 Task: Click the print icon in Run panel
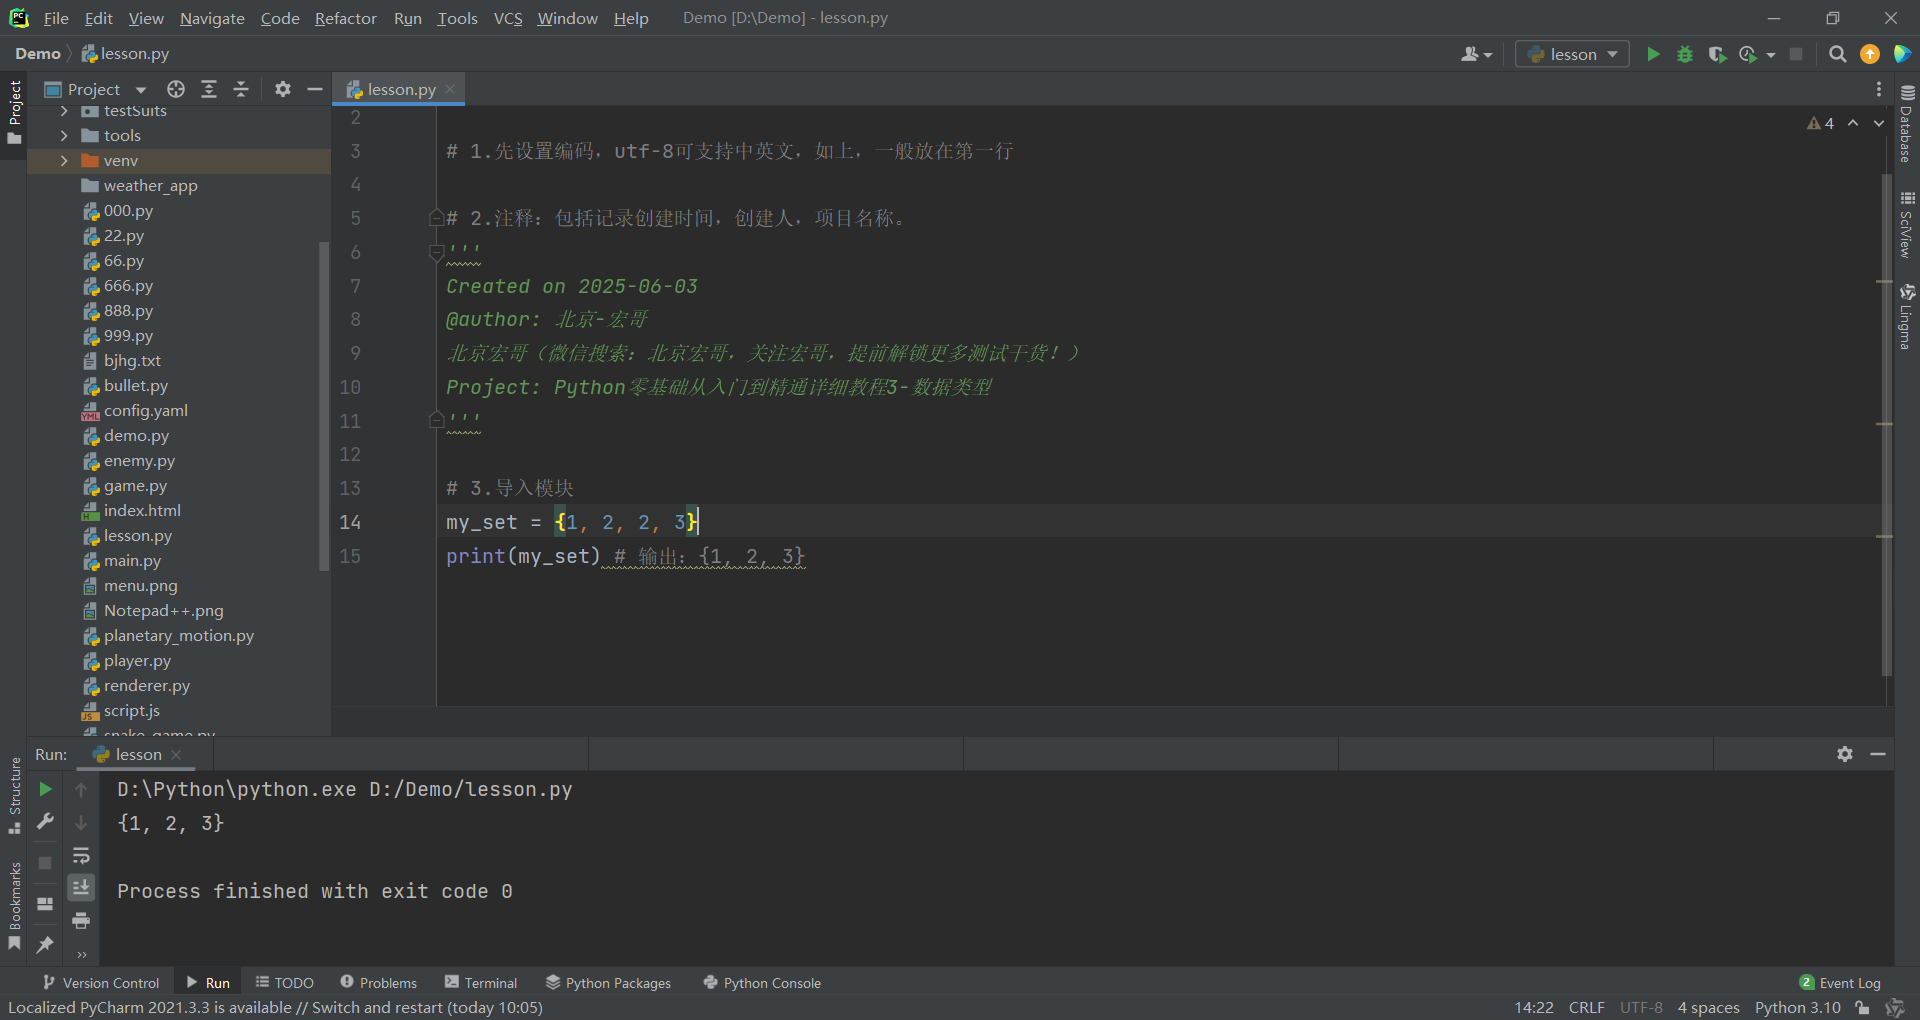click(81, 920)
